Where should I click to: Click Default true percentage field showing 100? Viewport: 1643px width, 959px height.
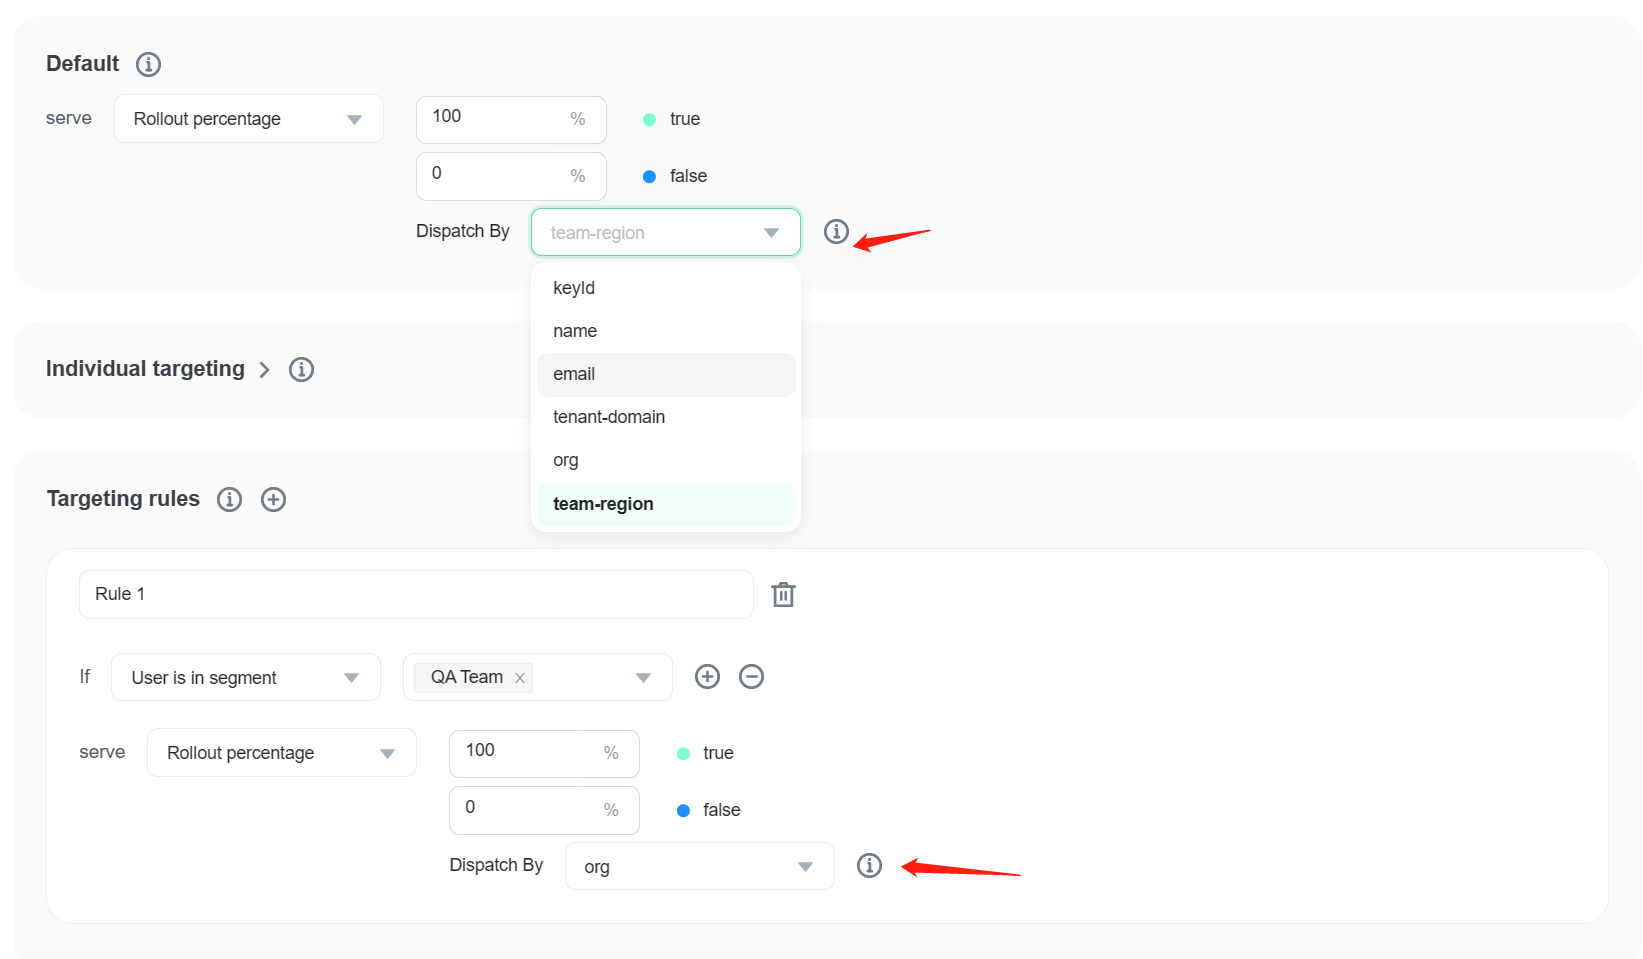[x=495, y=118]
